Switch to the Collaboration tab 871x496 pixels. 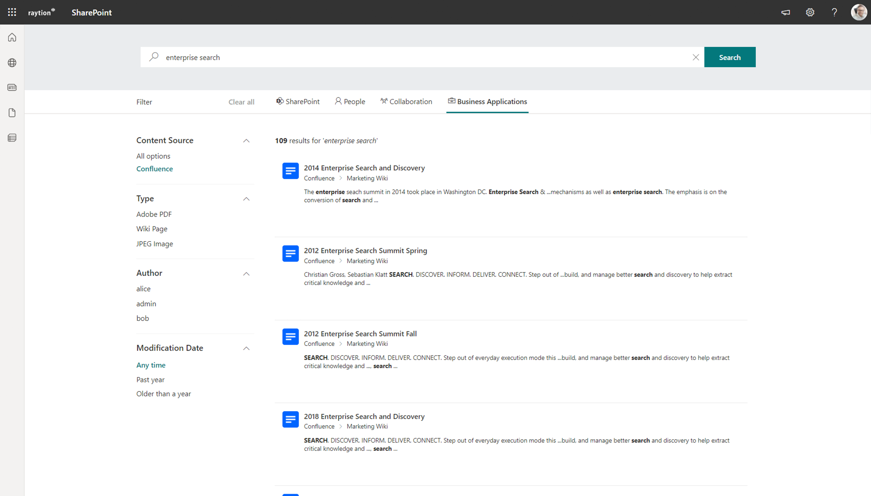tap(406, 102)
